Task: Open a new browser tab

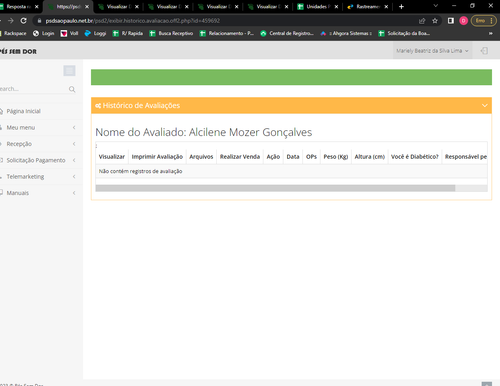Action: tap(401, 7)
